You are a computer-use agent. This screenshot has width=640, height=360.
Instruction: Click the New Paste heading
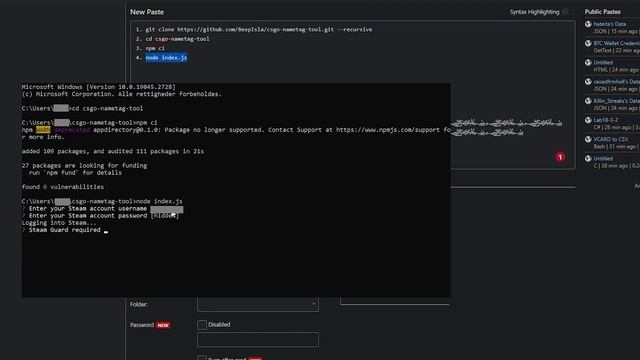[147, 12]
